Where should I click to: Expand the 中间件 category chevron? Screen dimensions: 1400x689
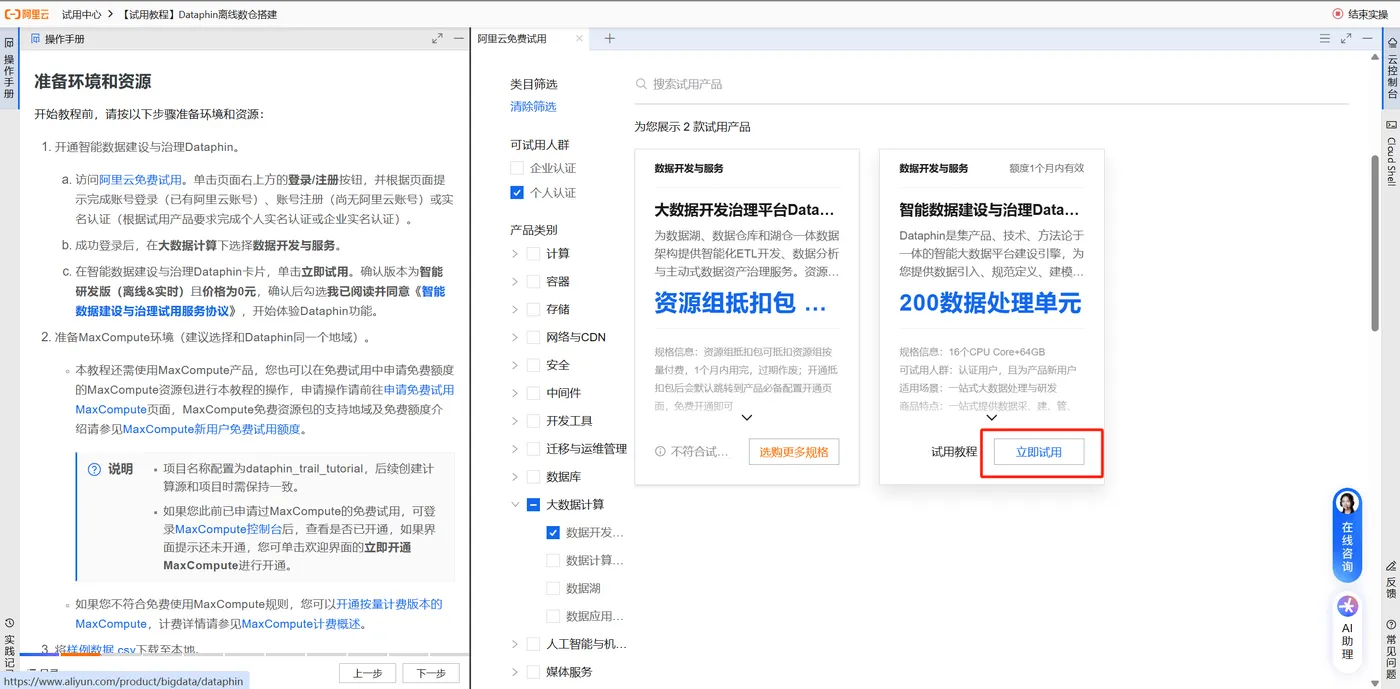(515, 393)
